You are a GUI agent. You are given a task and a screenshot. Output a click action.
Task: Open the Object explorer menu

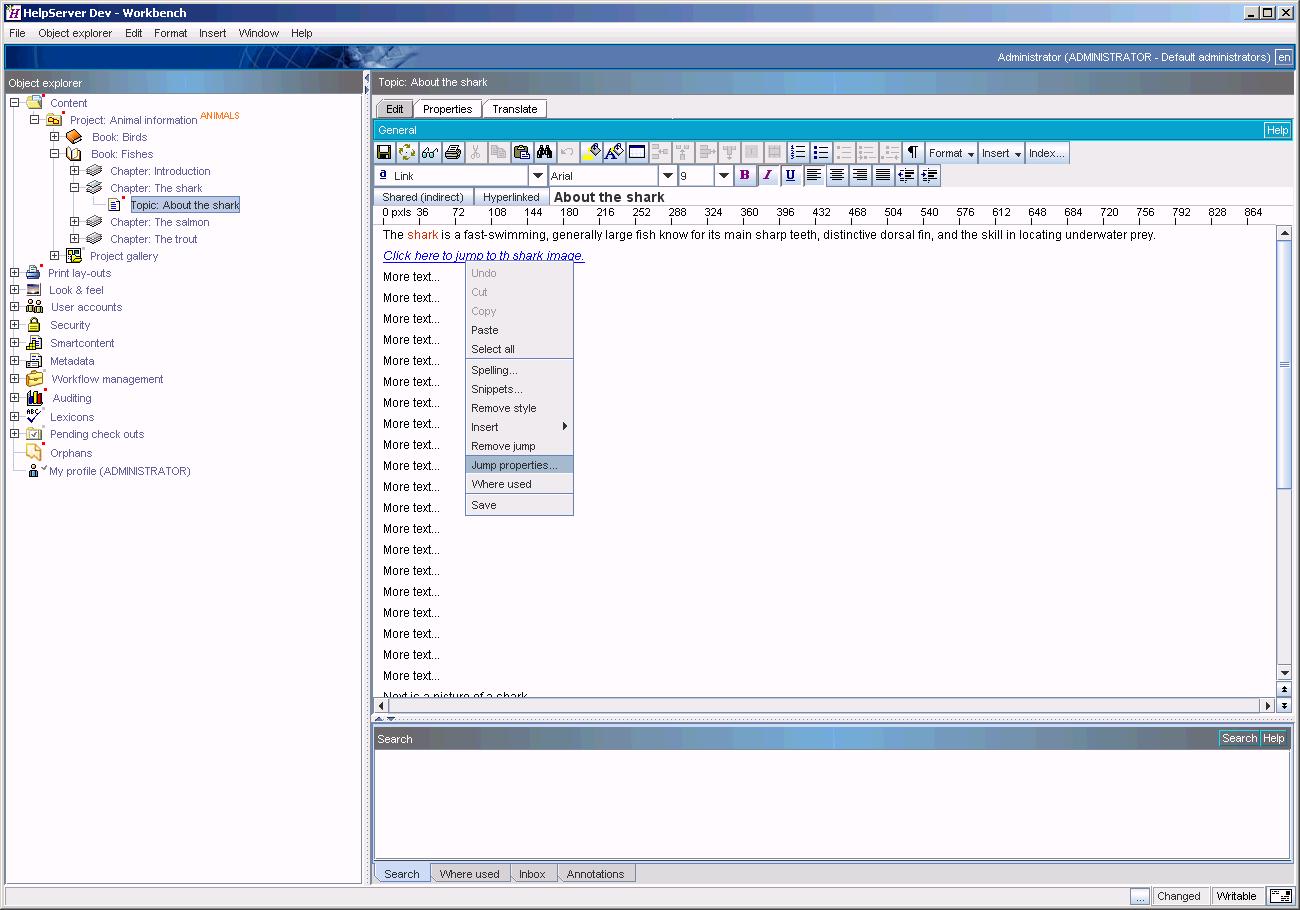tap(75, 33)
